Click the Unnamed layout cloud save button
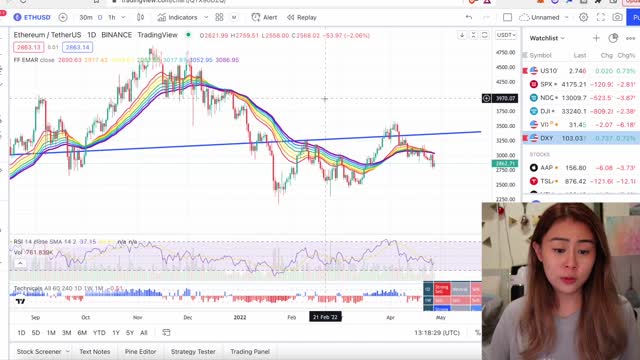Image resolution: width=640 pixels, height=360 pixels. tap(539, 17)
